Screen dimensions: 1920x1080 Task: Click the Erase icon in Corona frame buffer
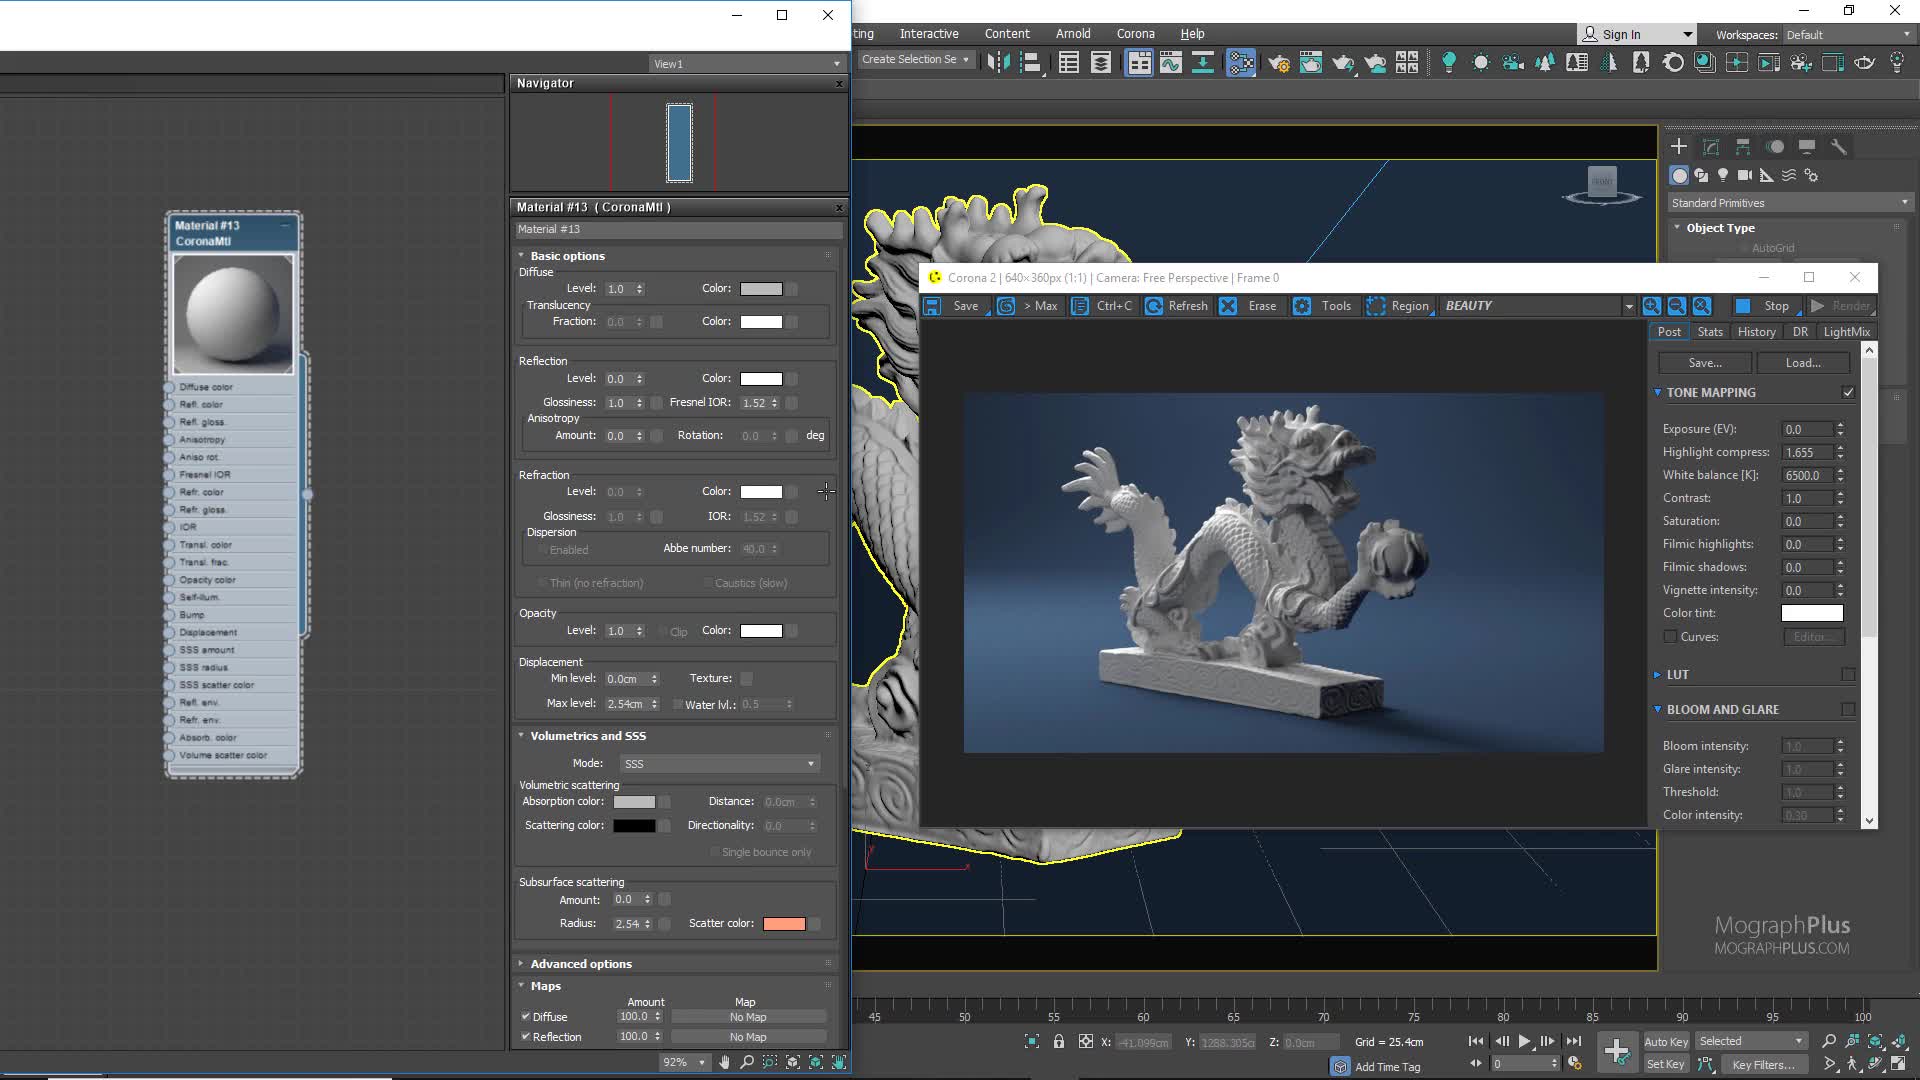click(1228, 306)
